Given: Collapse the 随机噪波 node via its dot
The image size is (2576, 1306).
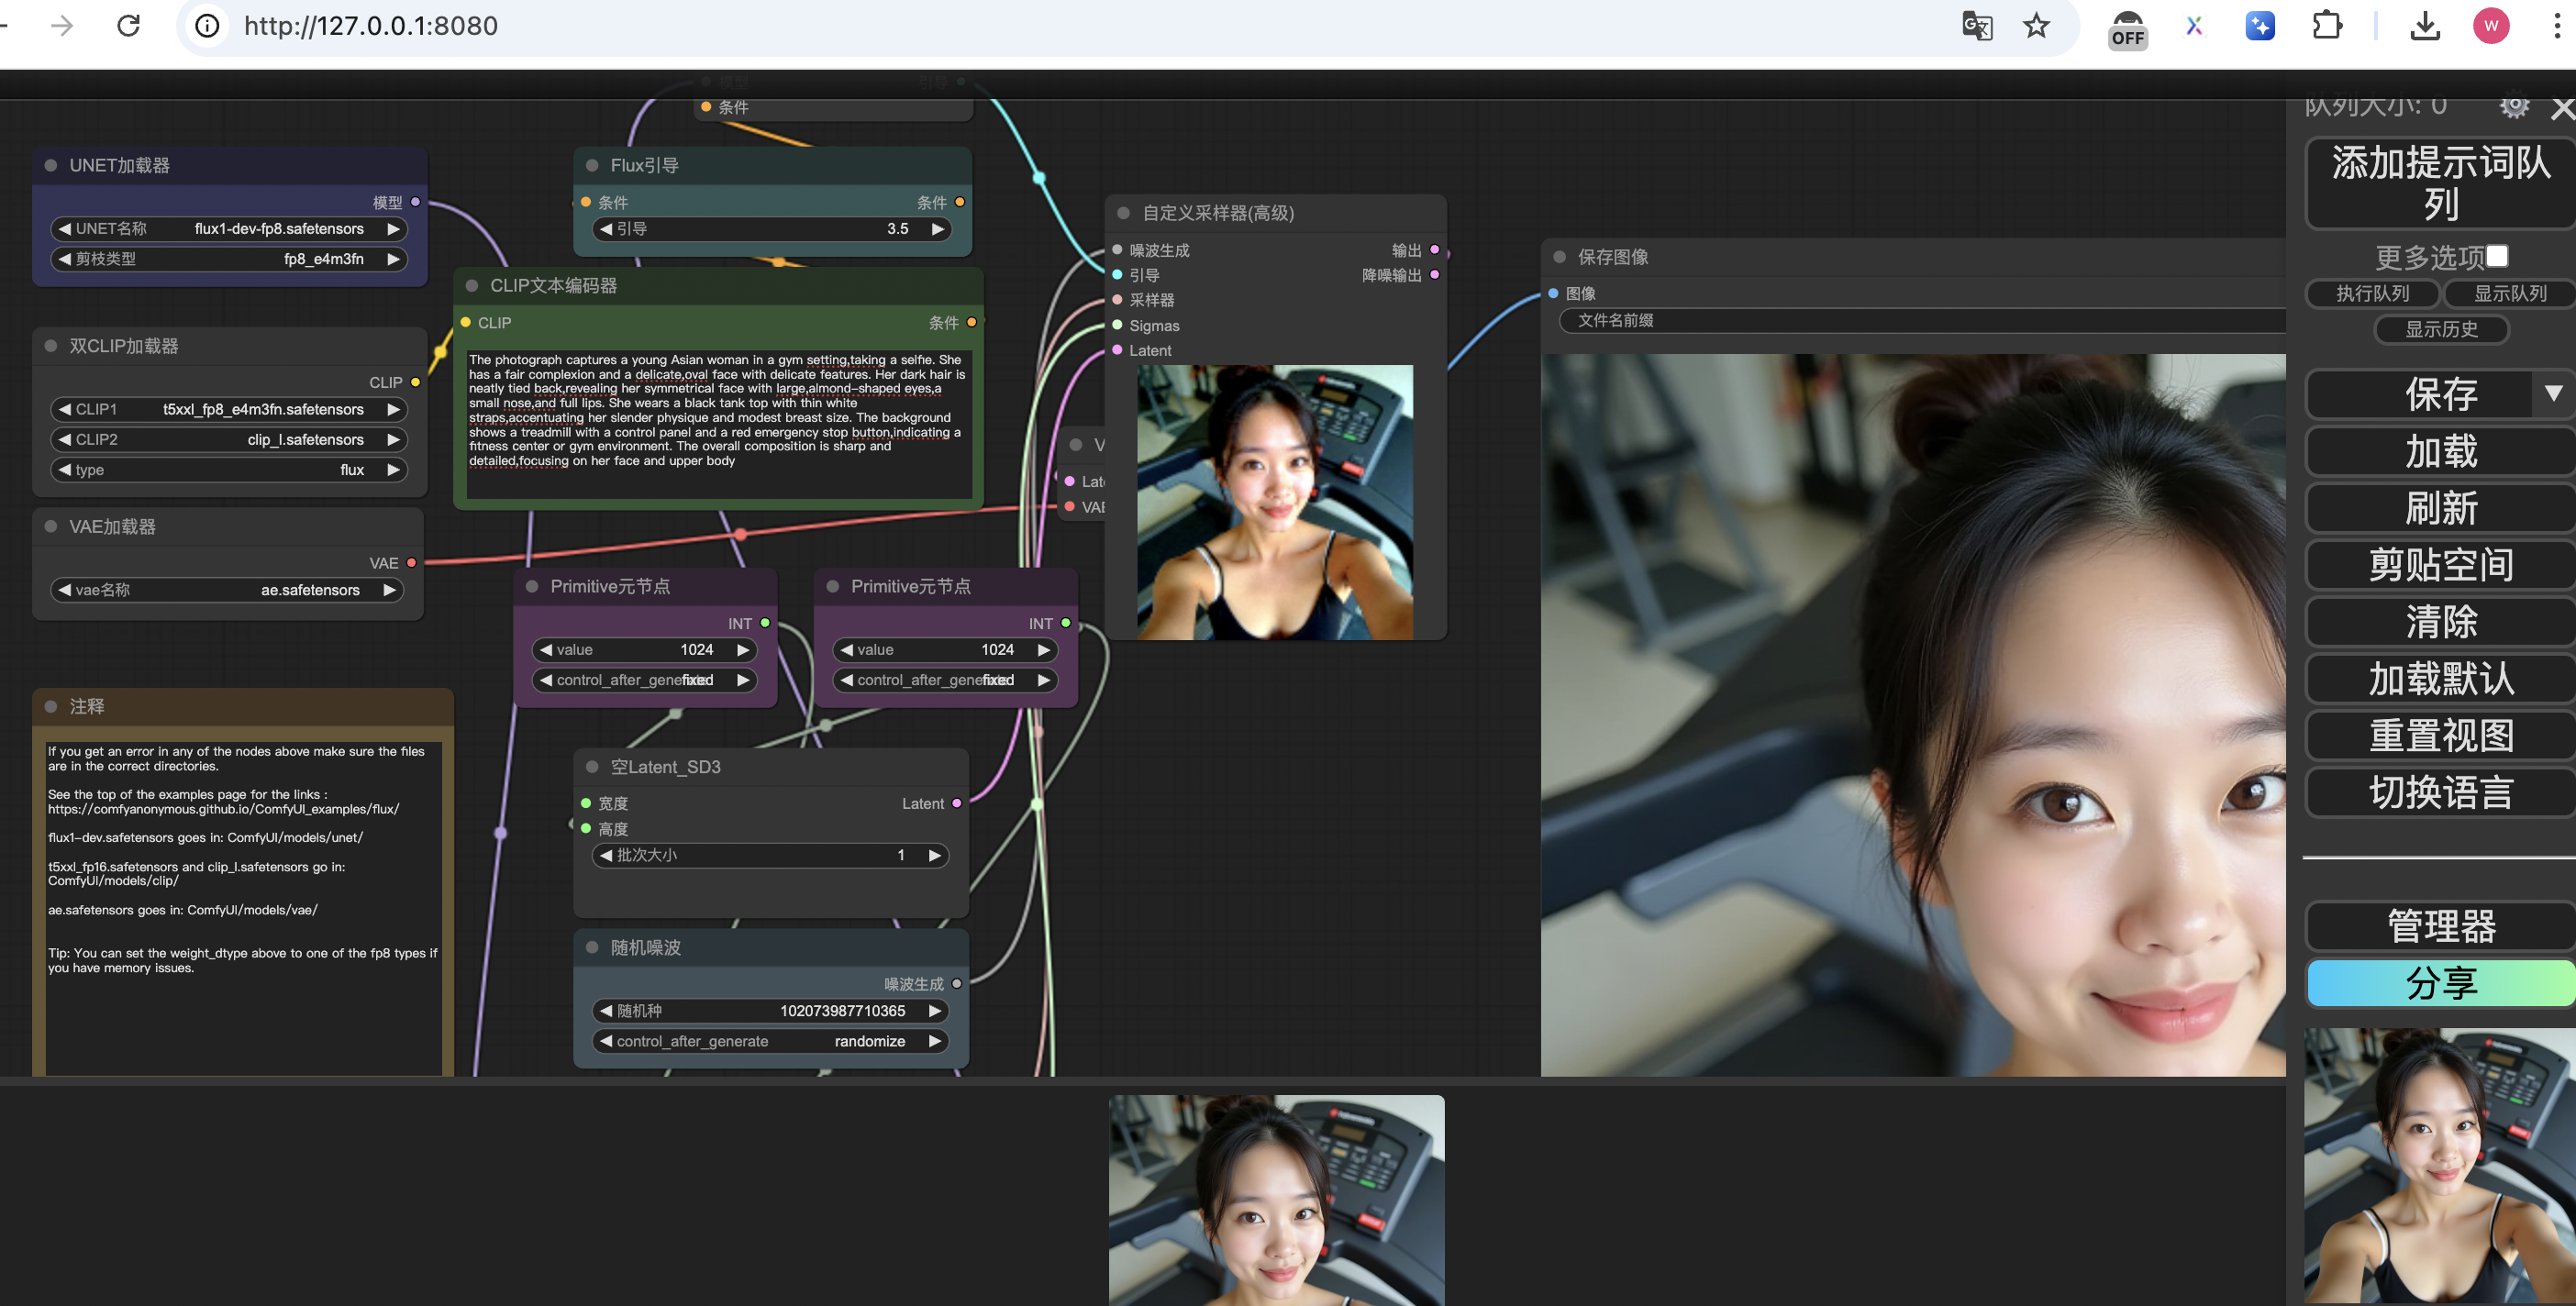Looking at the screenshot, I should 592,947.
